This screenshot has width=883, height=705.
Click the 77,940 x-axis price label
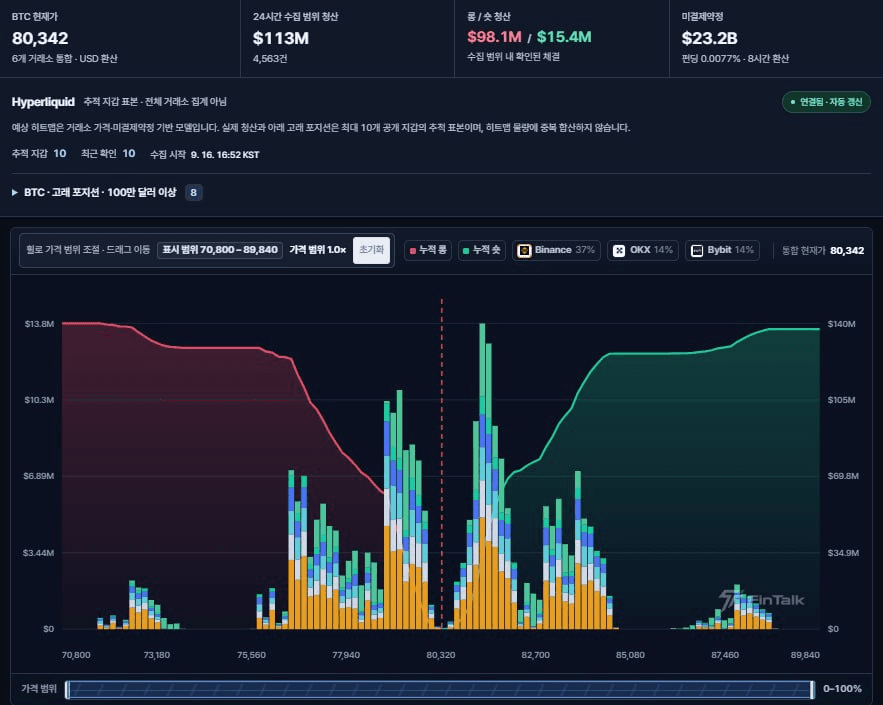click(346, 655)
